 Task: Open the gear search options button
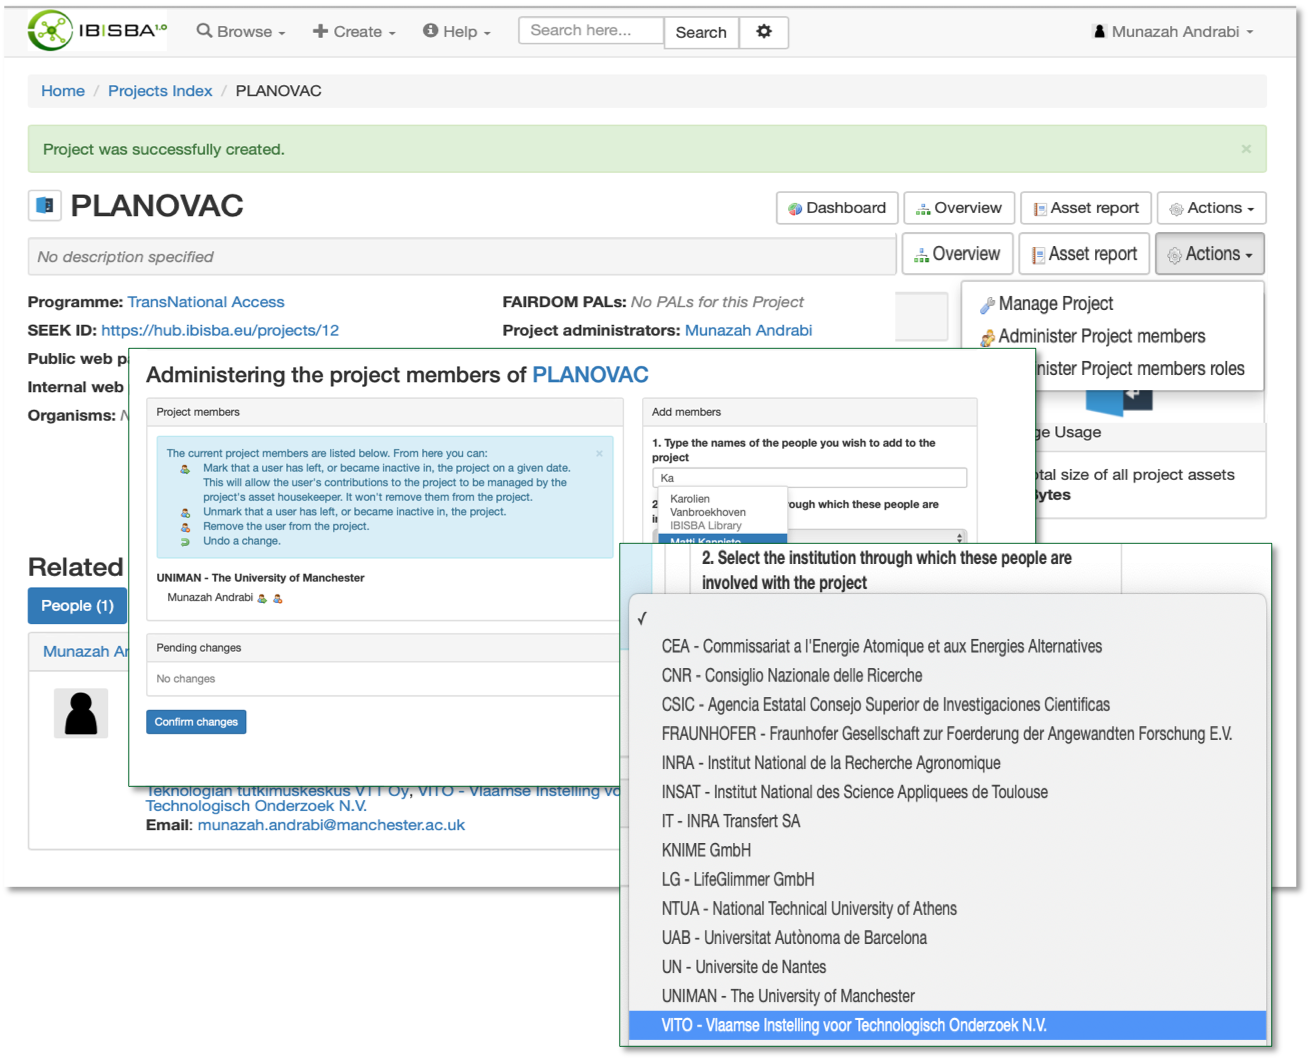(x=764, y=32)
